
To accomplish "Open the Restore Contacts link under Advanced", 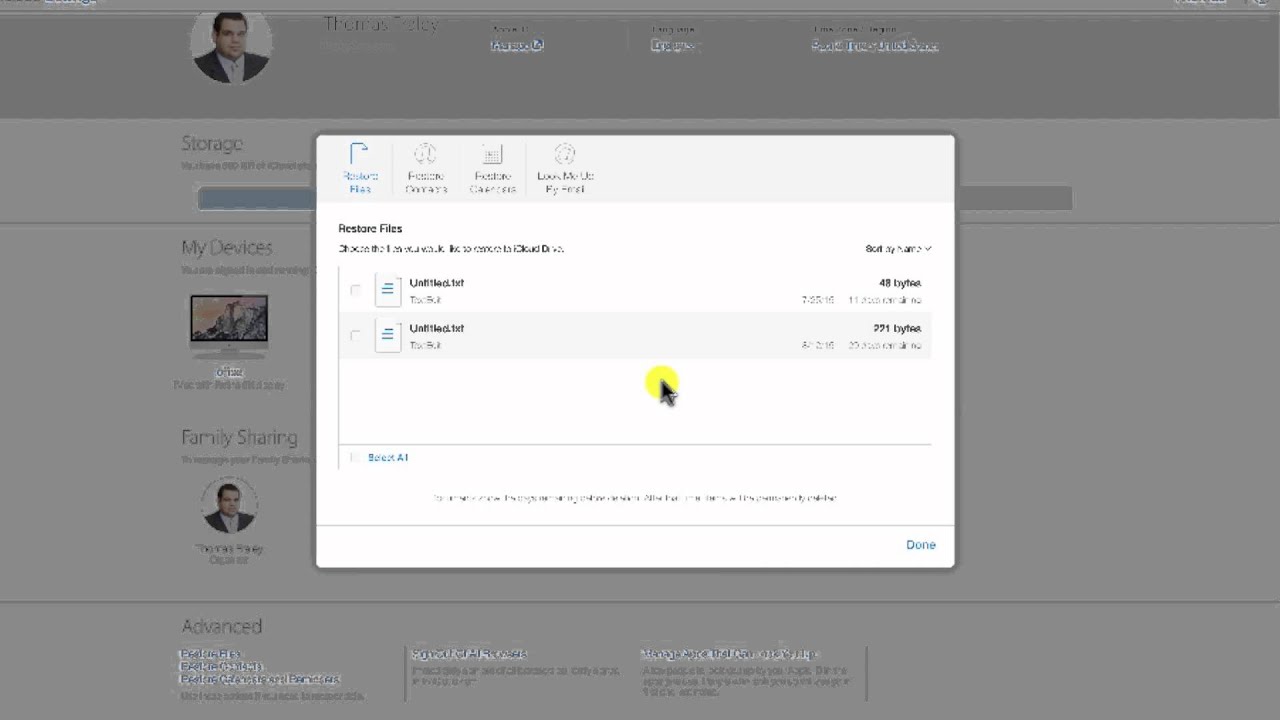I will coord(221,666).
